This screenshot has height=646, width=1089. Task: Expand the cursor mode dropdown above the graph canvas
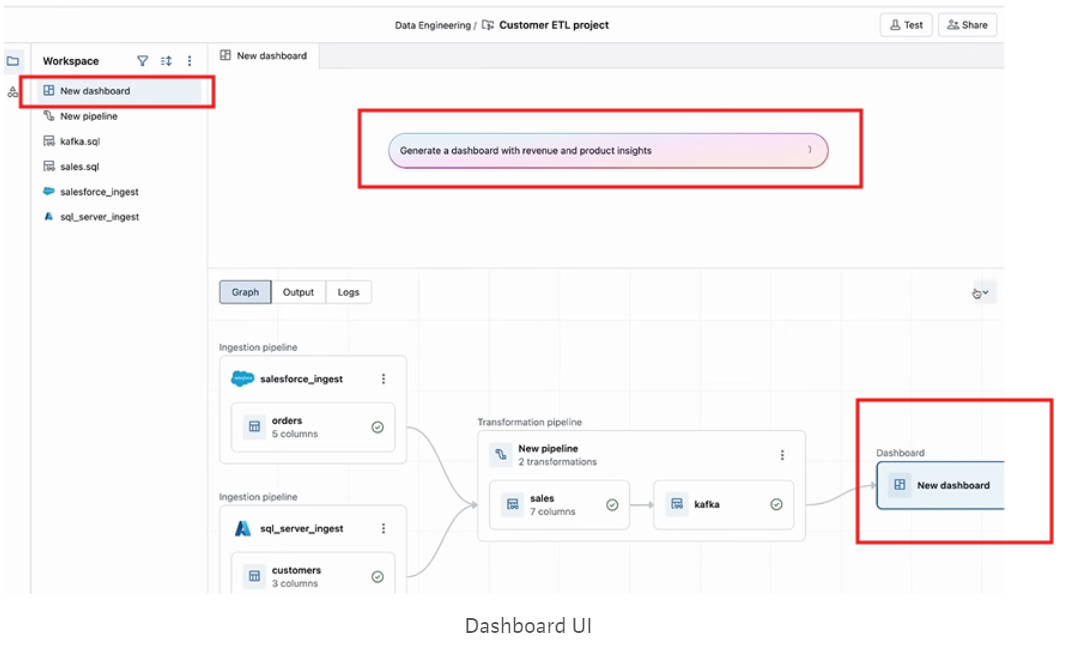click(976, 292)
